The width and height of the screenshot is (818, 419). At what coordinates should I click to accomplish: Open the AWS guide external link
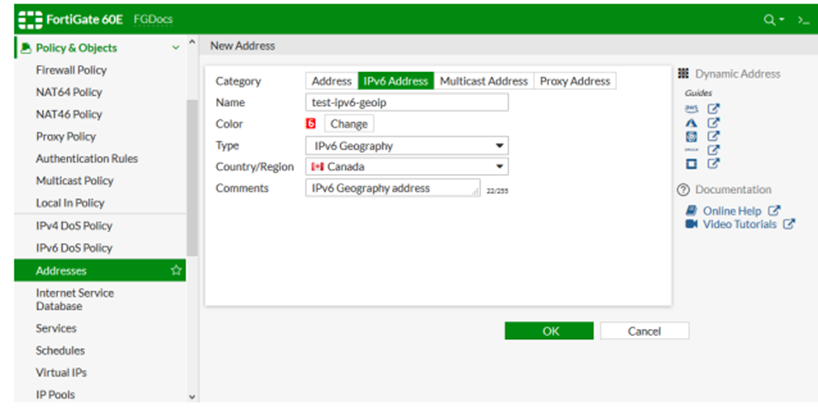(713, 109)
